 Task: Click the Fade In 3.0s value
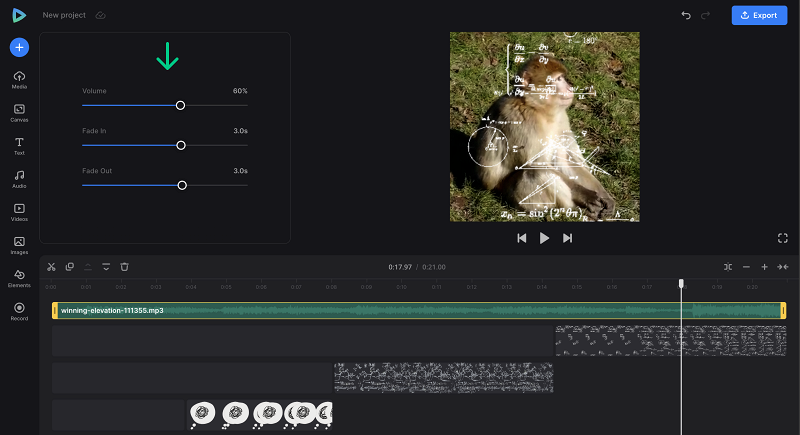coord(240,131)
